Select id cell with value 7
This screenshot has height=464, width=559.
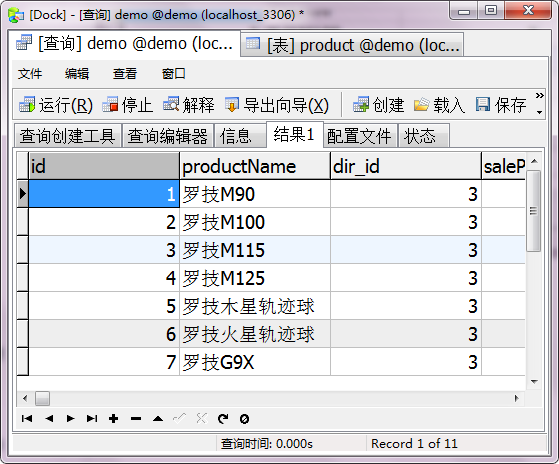(x=104, y=362)
